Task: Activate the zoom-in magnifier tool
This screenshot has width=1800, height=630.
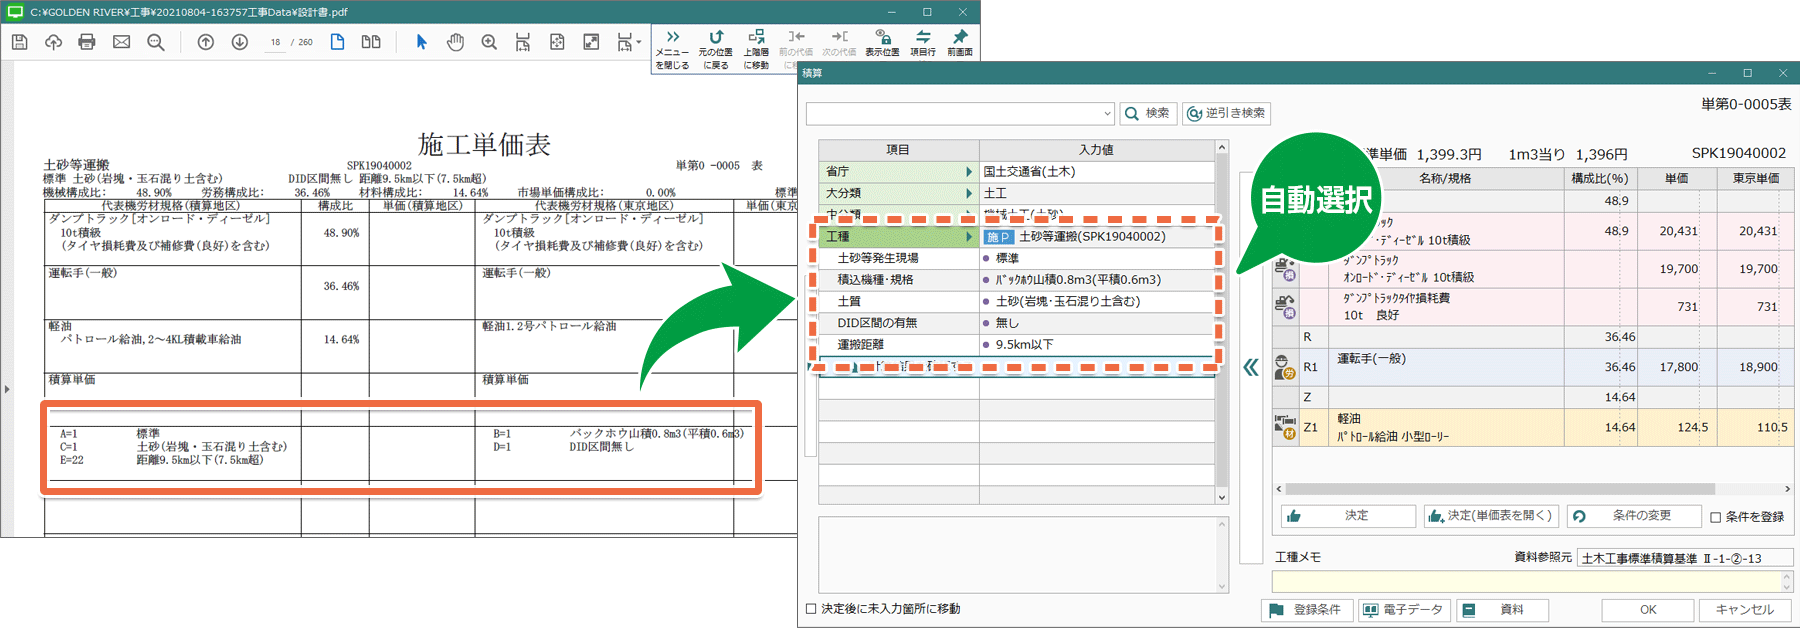Action: [489, 42]
